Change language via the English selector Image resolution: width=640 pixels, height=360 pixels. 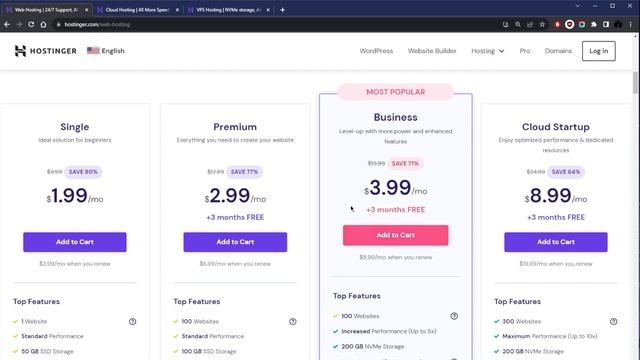106,51
